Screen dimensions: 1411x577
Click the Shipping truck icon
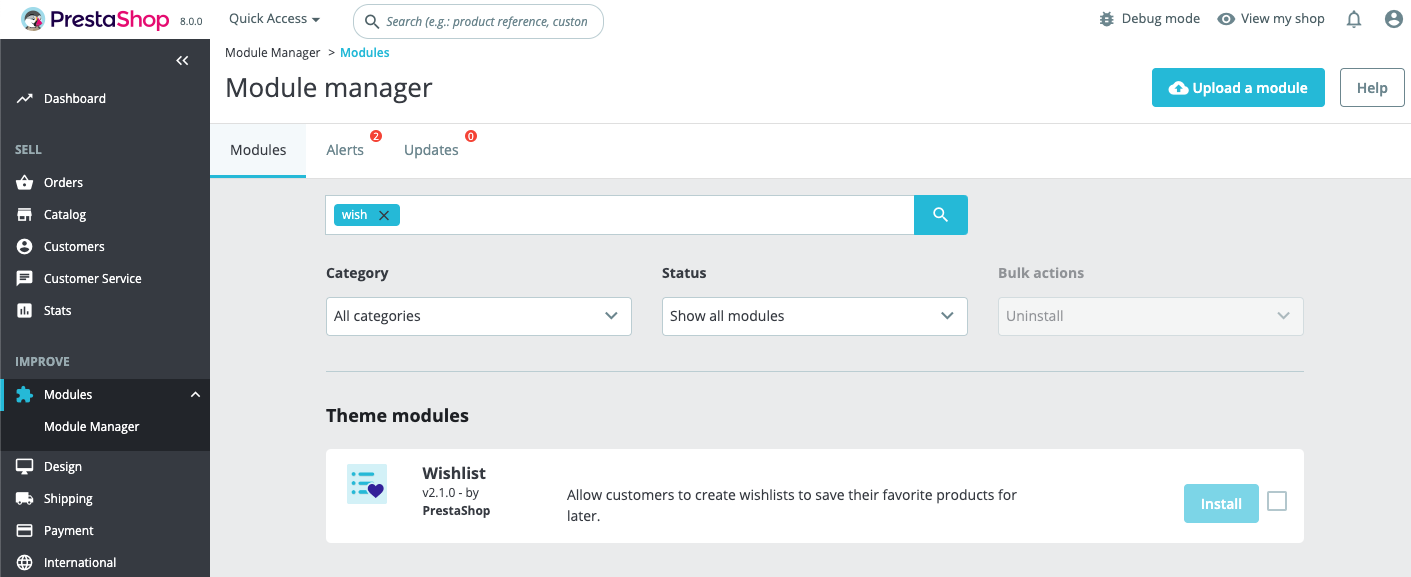(25, 498)
